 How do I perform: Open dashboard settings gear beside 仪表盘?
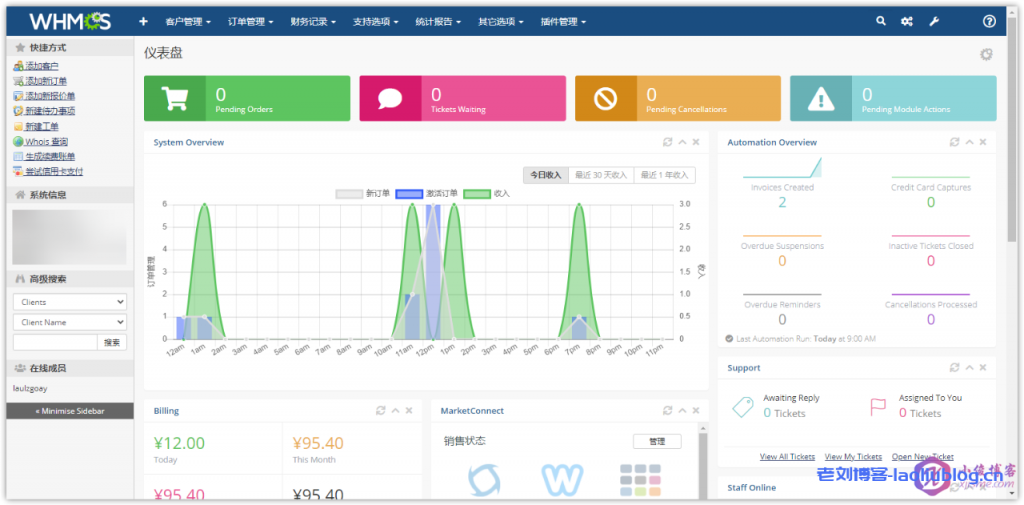986,54
